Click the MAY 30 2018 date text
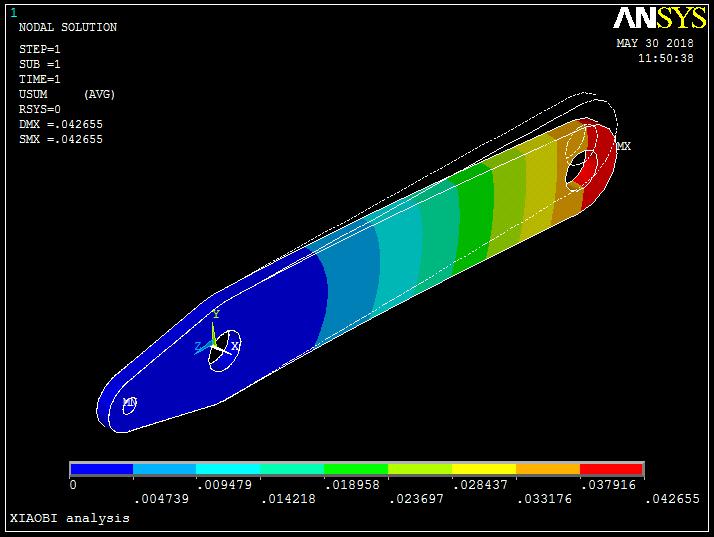 655,43
